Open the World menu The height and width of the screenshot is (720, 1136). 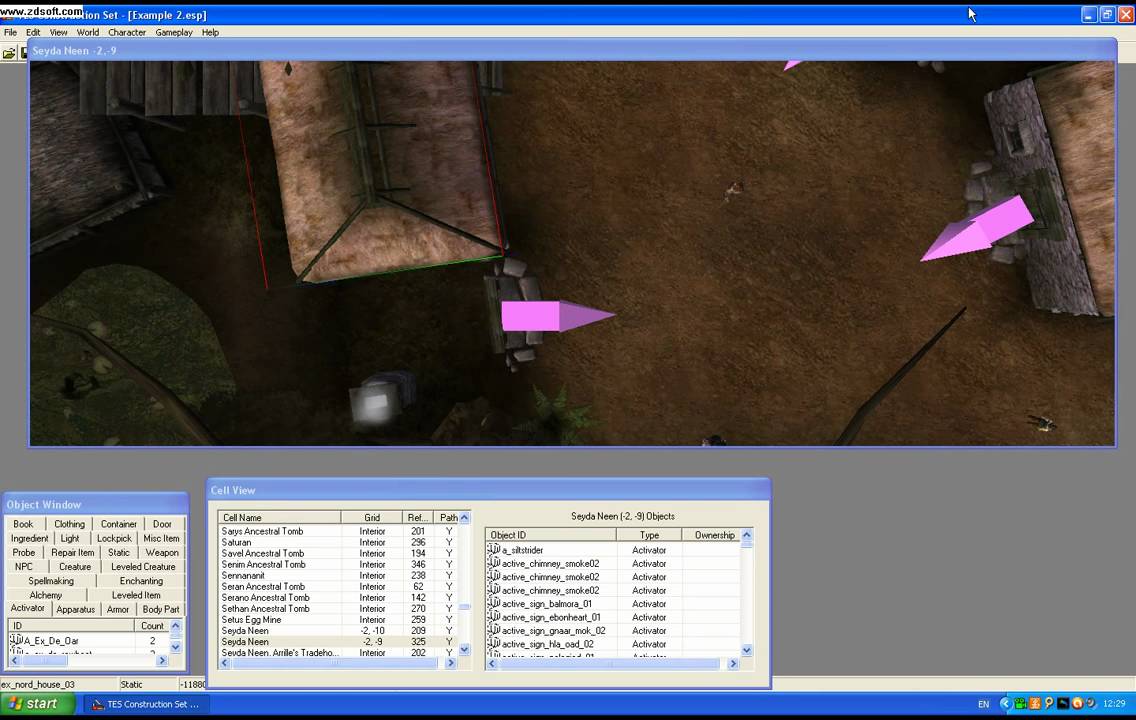(88, 33)
